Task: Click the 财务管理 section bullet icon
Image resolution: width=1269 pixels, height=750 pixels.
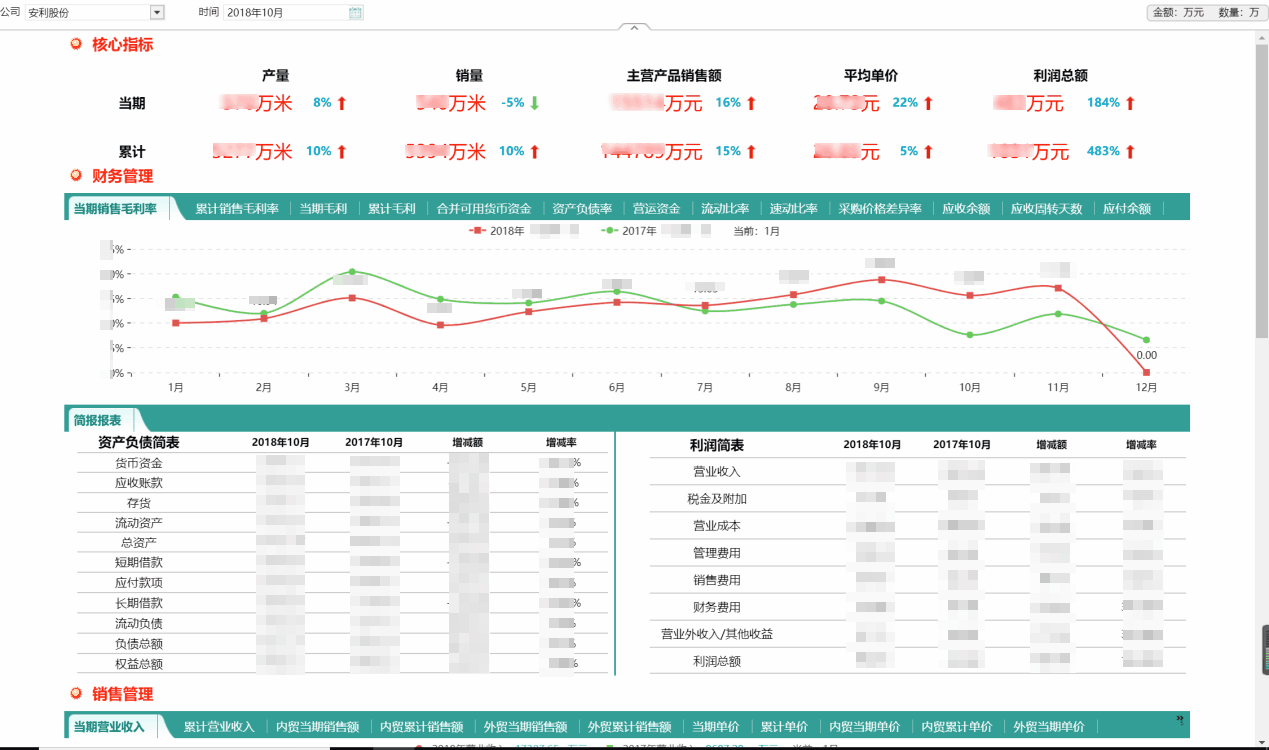Action: pos(76,176)
